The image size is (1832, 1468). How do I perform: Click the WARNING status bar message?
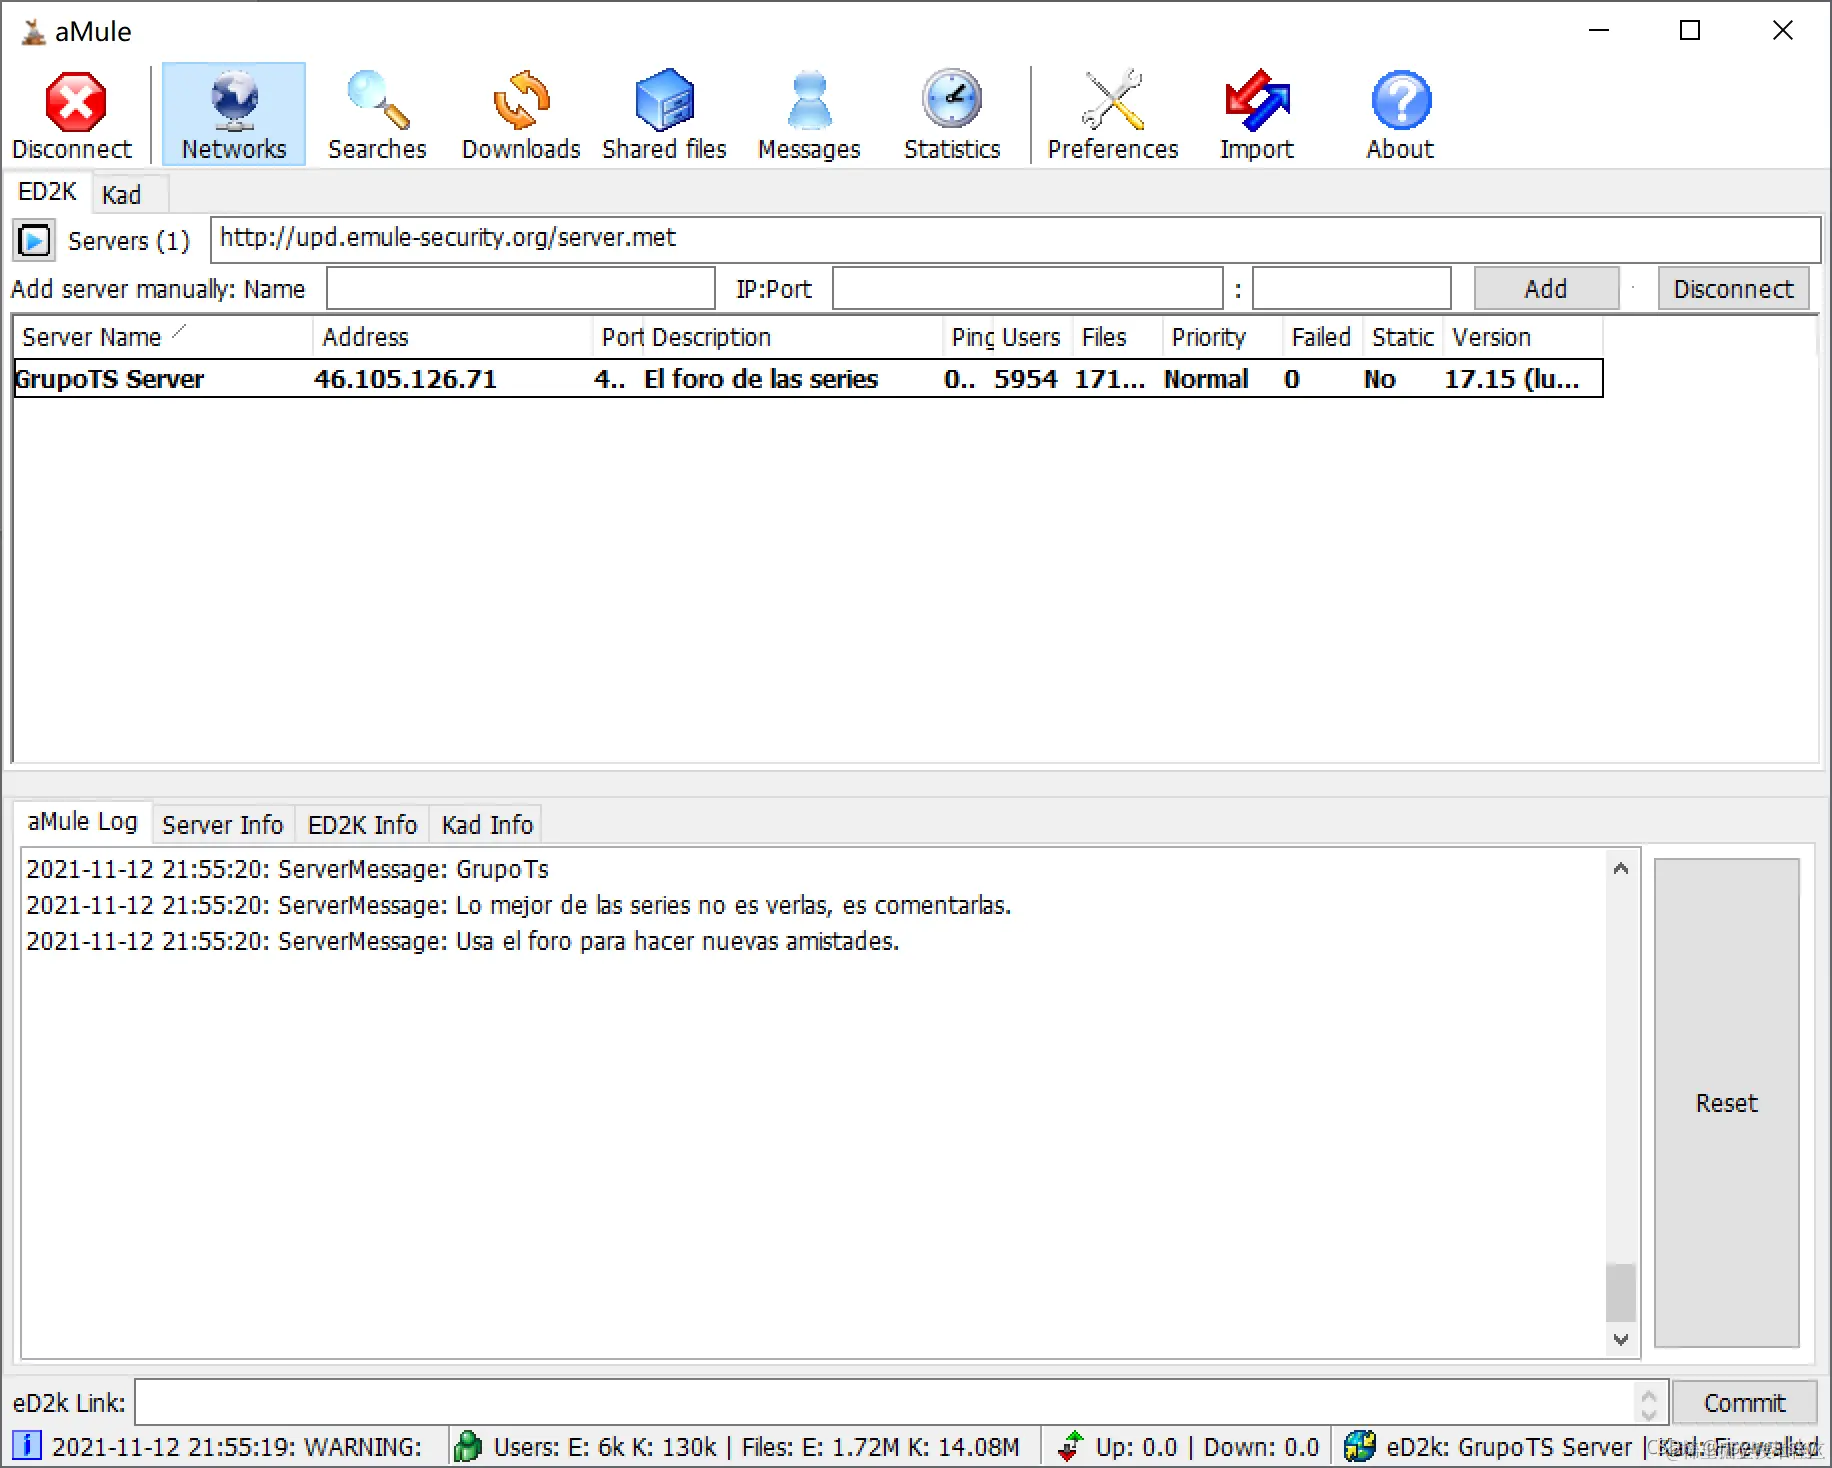tap(237, 1447)
